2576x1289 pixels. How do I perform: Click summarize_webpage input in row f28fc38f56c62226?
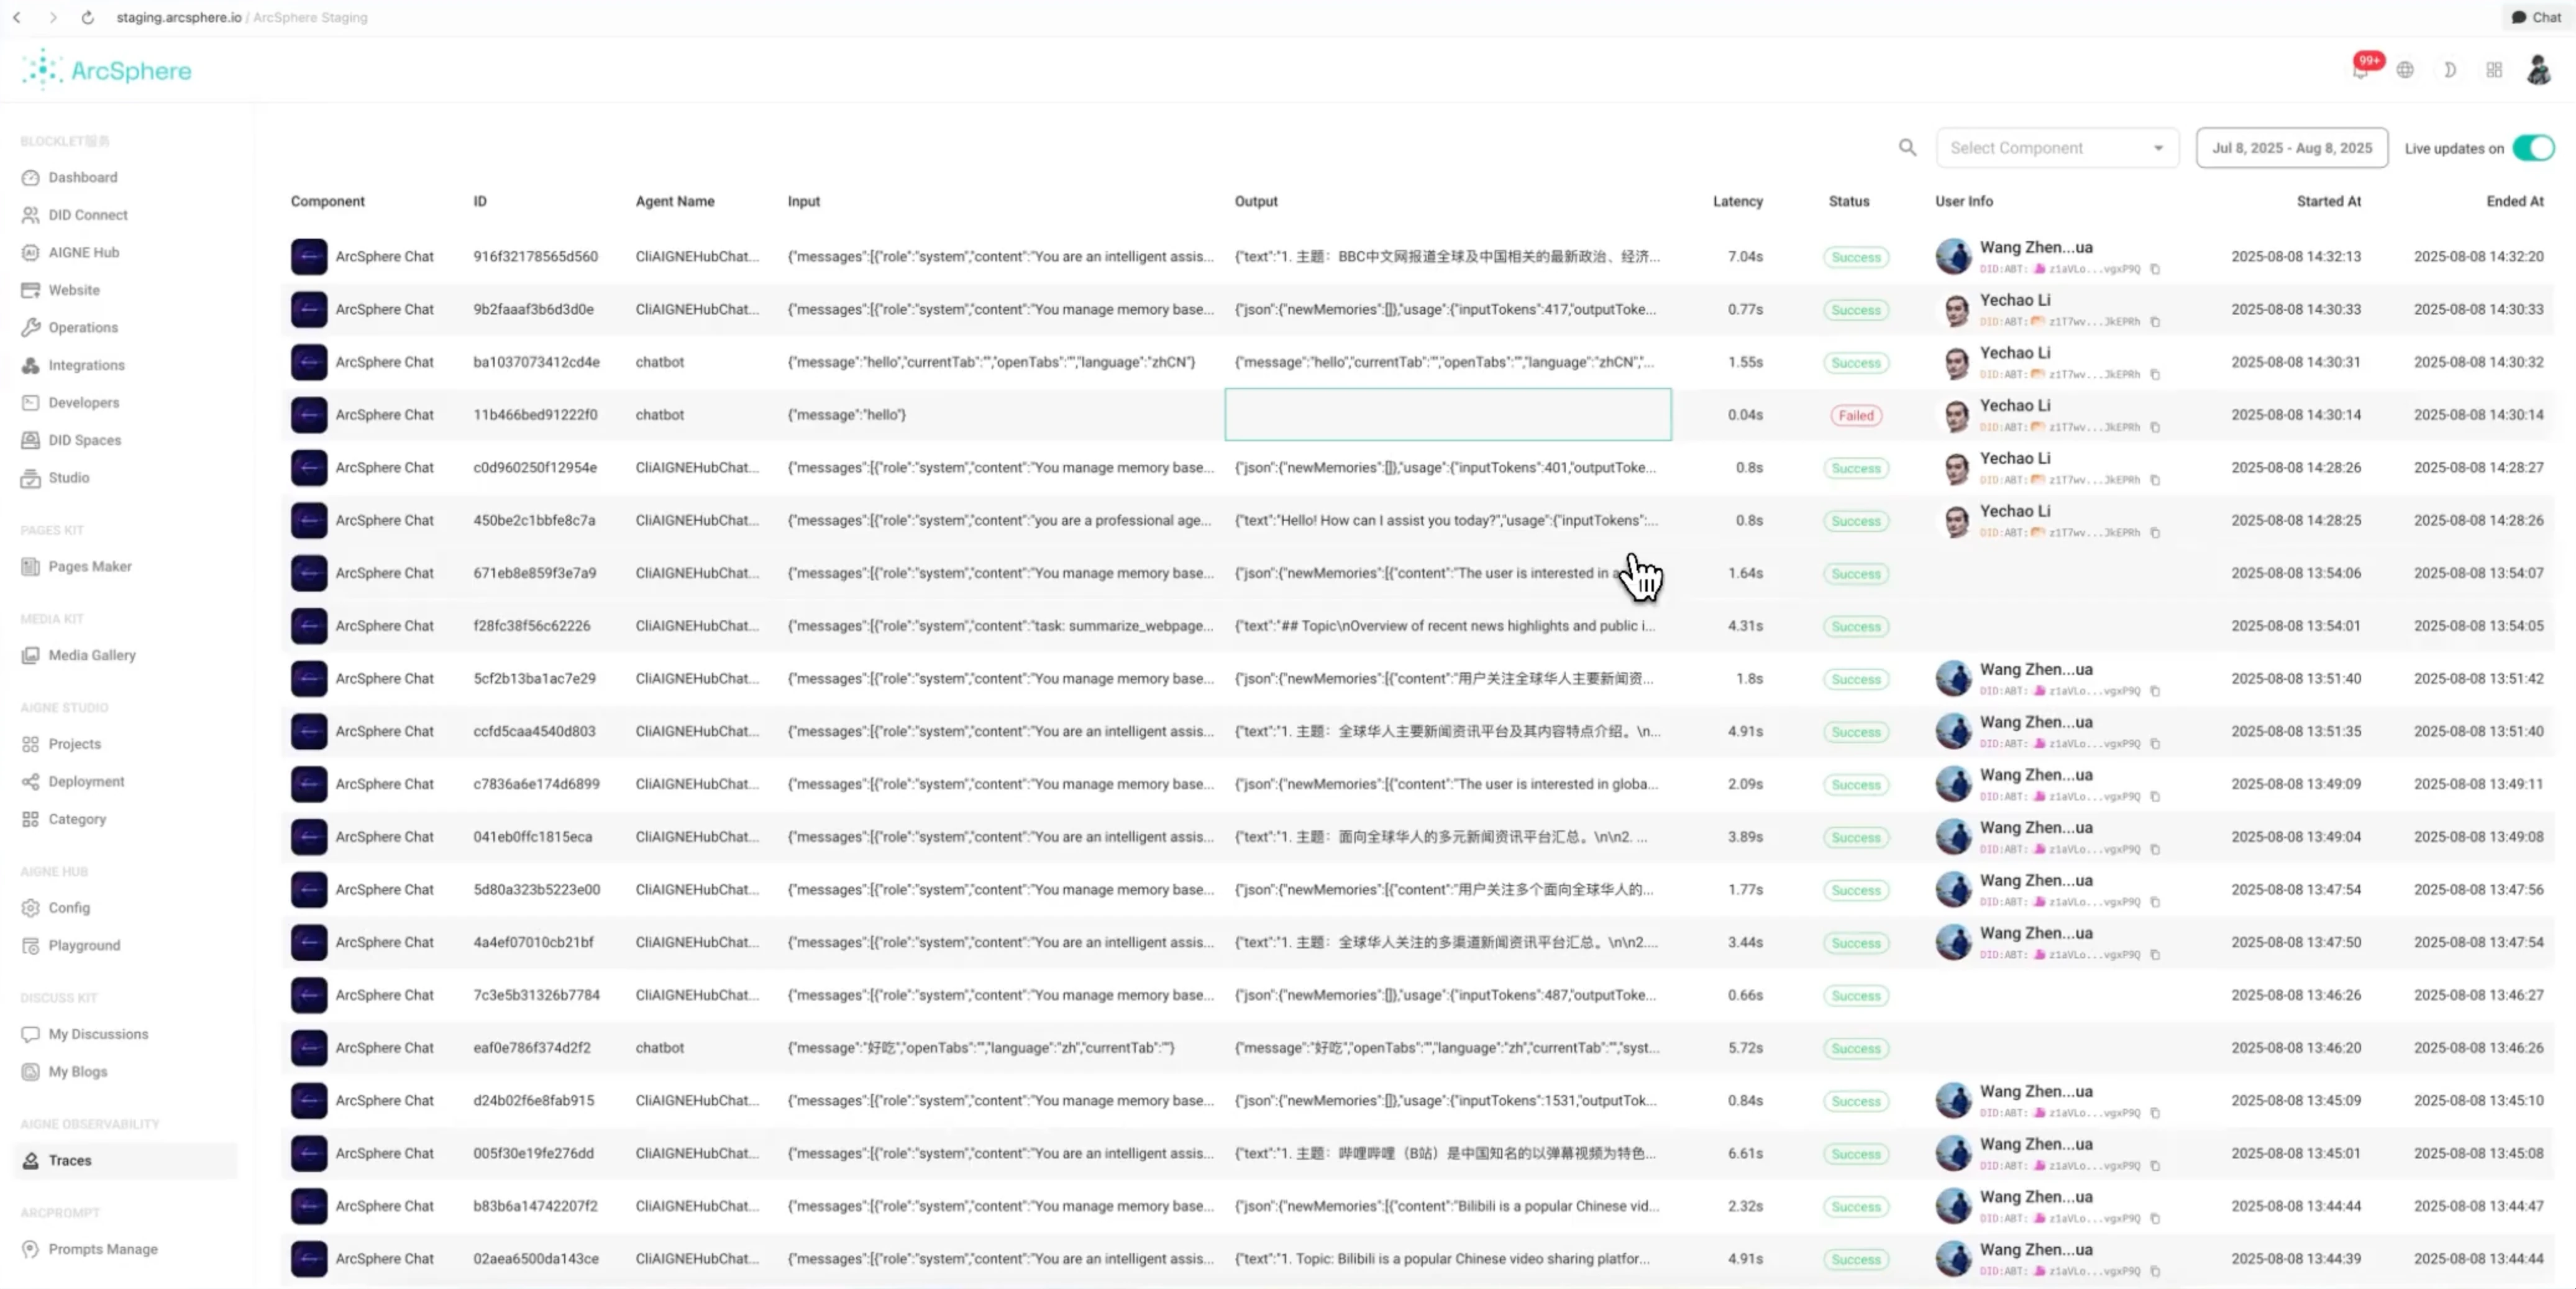(1000, 626)
